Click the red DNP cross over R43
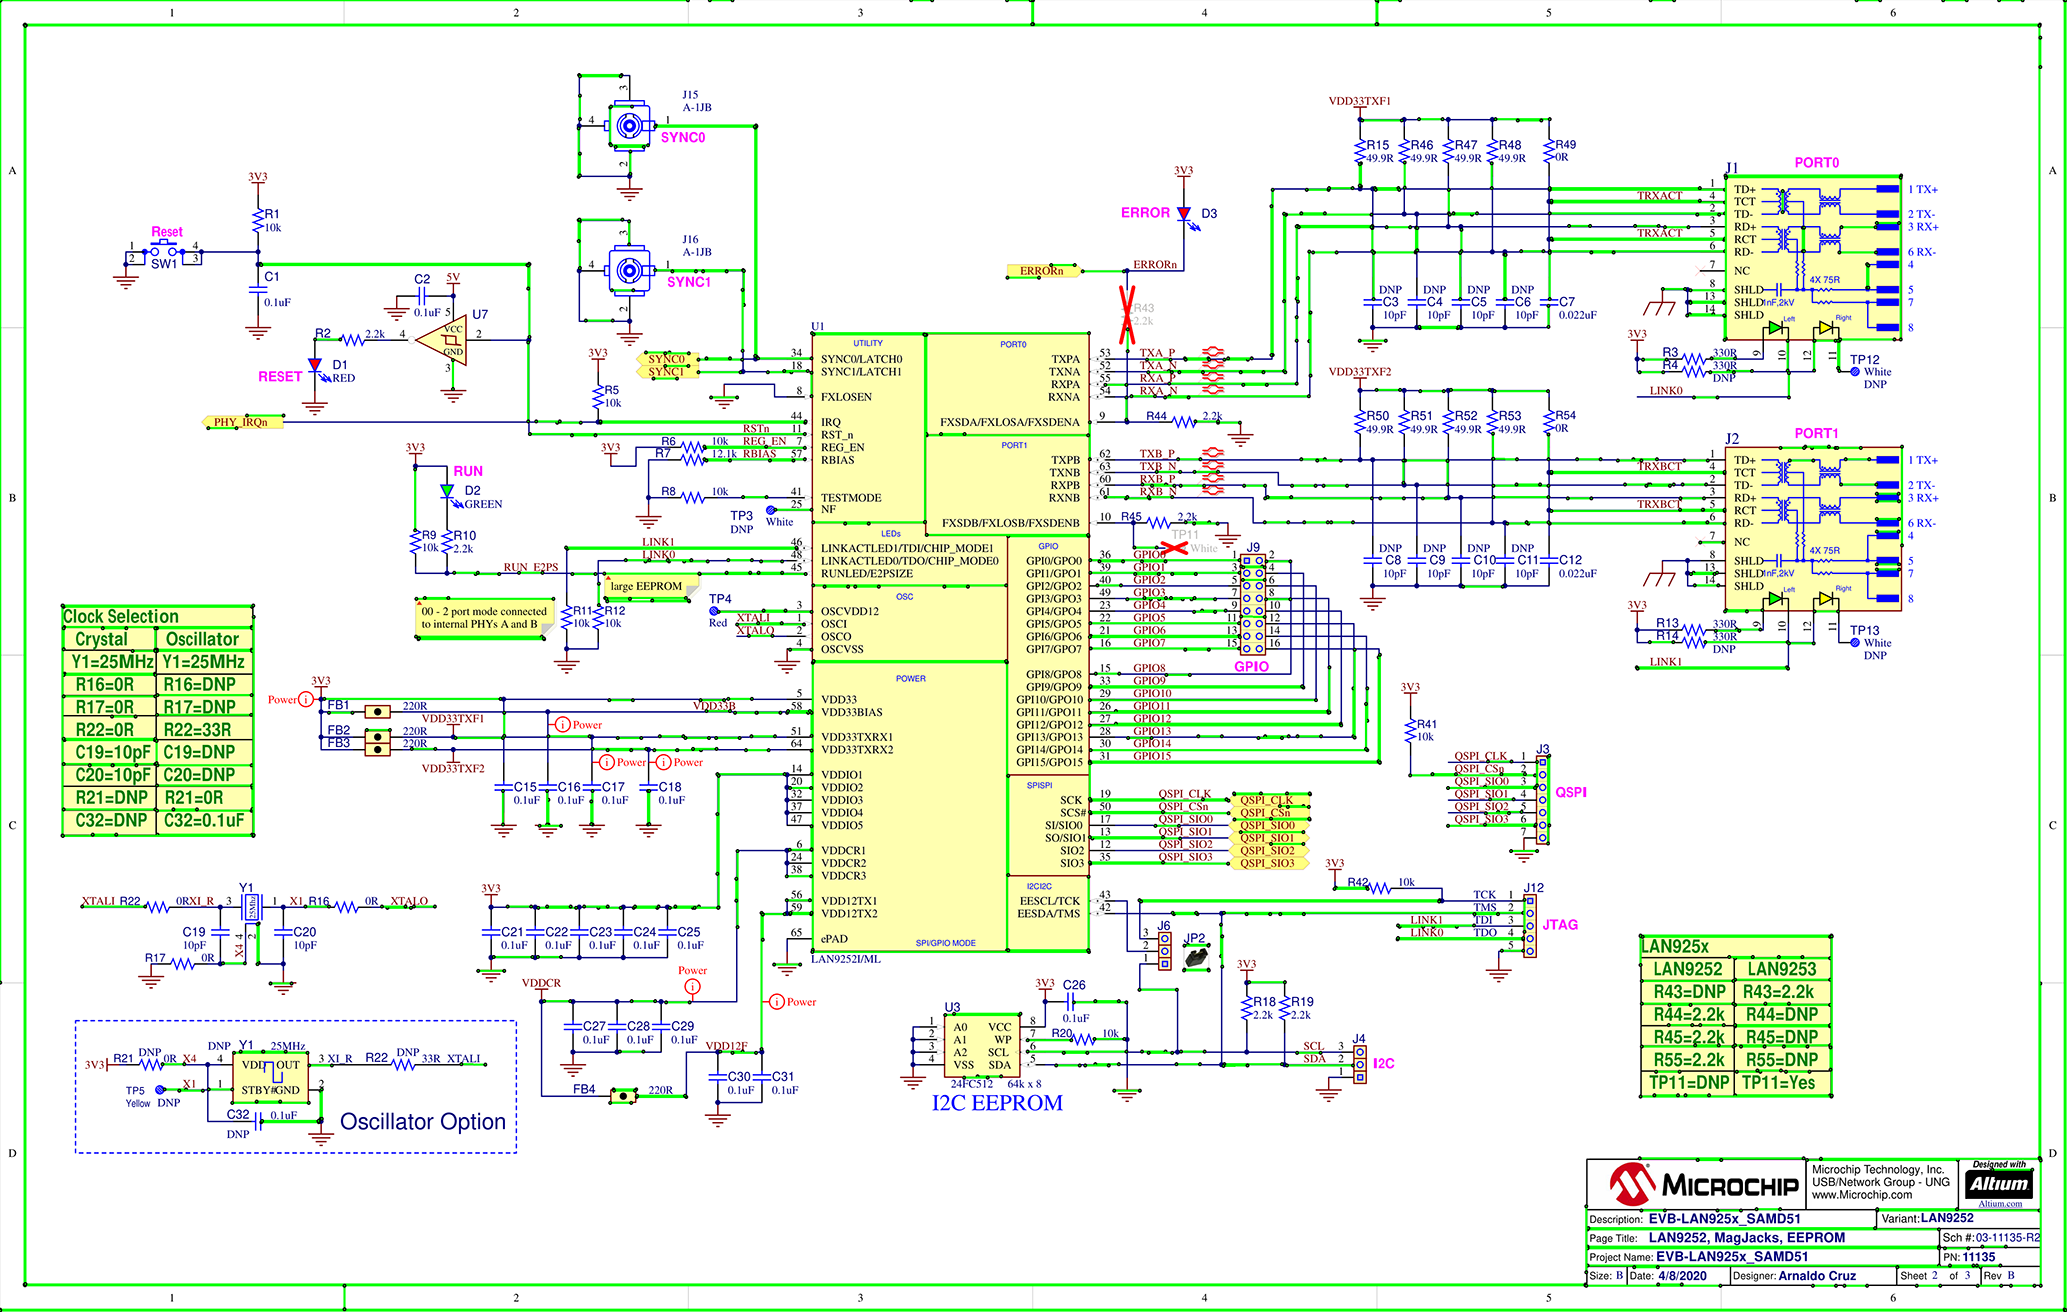The width and height of the screenshot is (2067, 1312). click(x=1127, y=315)
